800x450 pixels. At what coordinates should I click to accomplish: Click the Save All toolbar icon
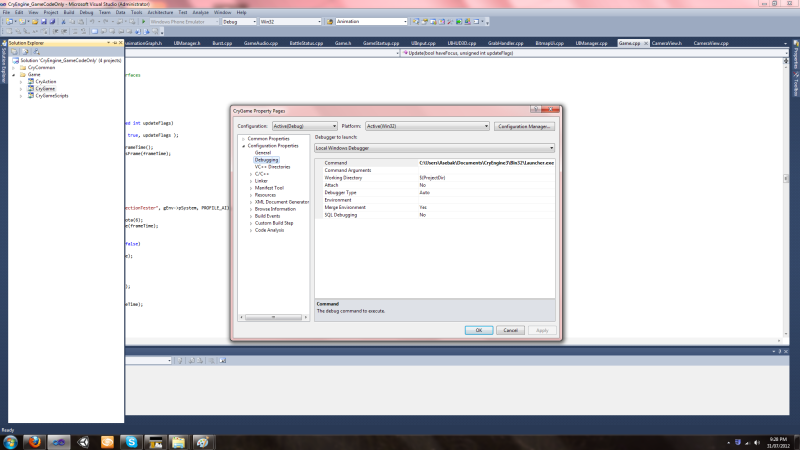(x=53, y=22)
